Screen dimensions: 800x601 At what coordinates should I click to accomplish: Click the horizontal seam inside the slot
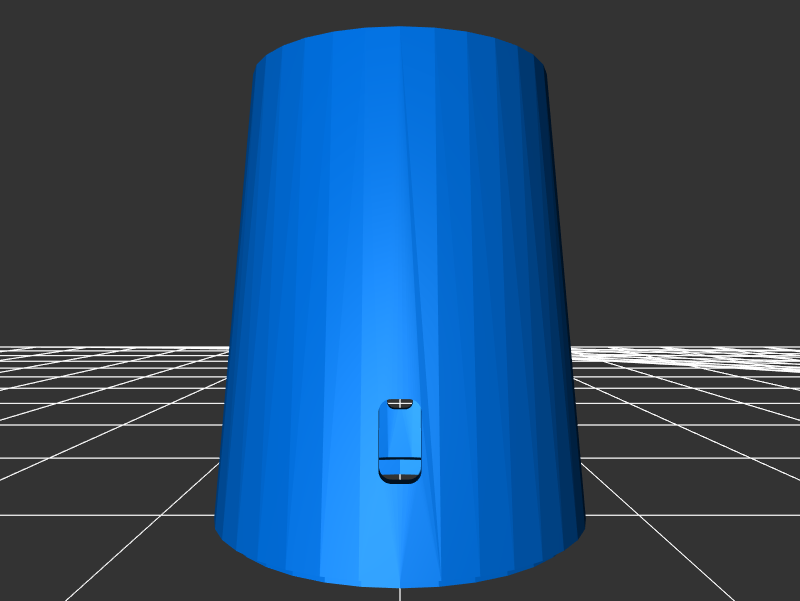pos(400,458)
